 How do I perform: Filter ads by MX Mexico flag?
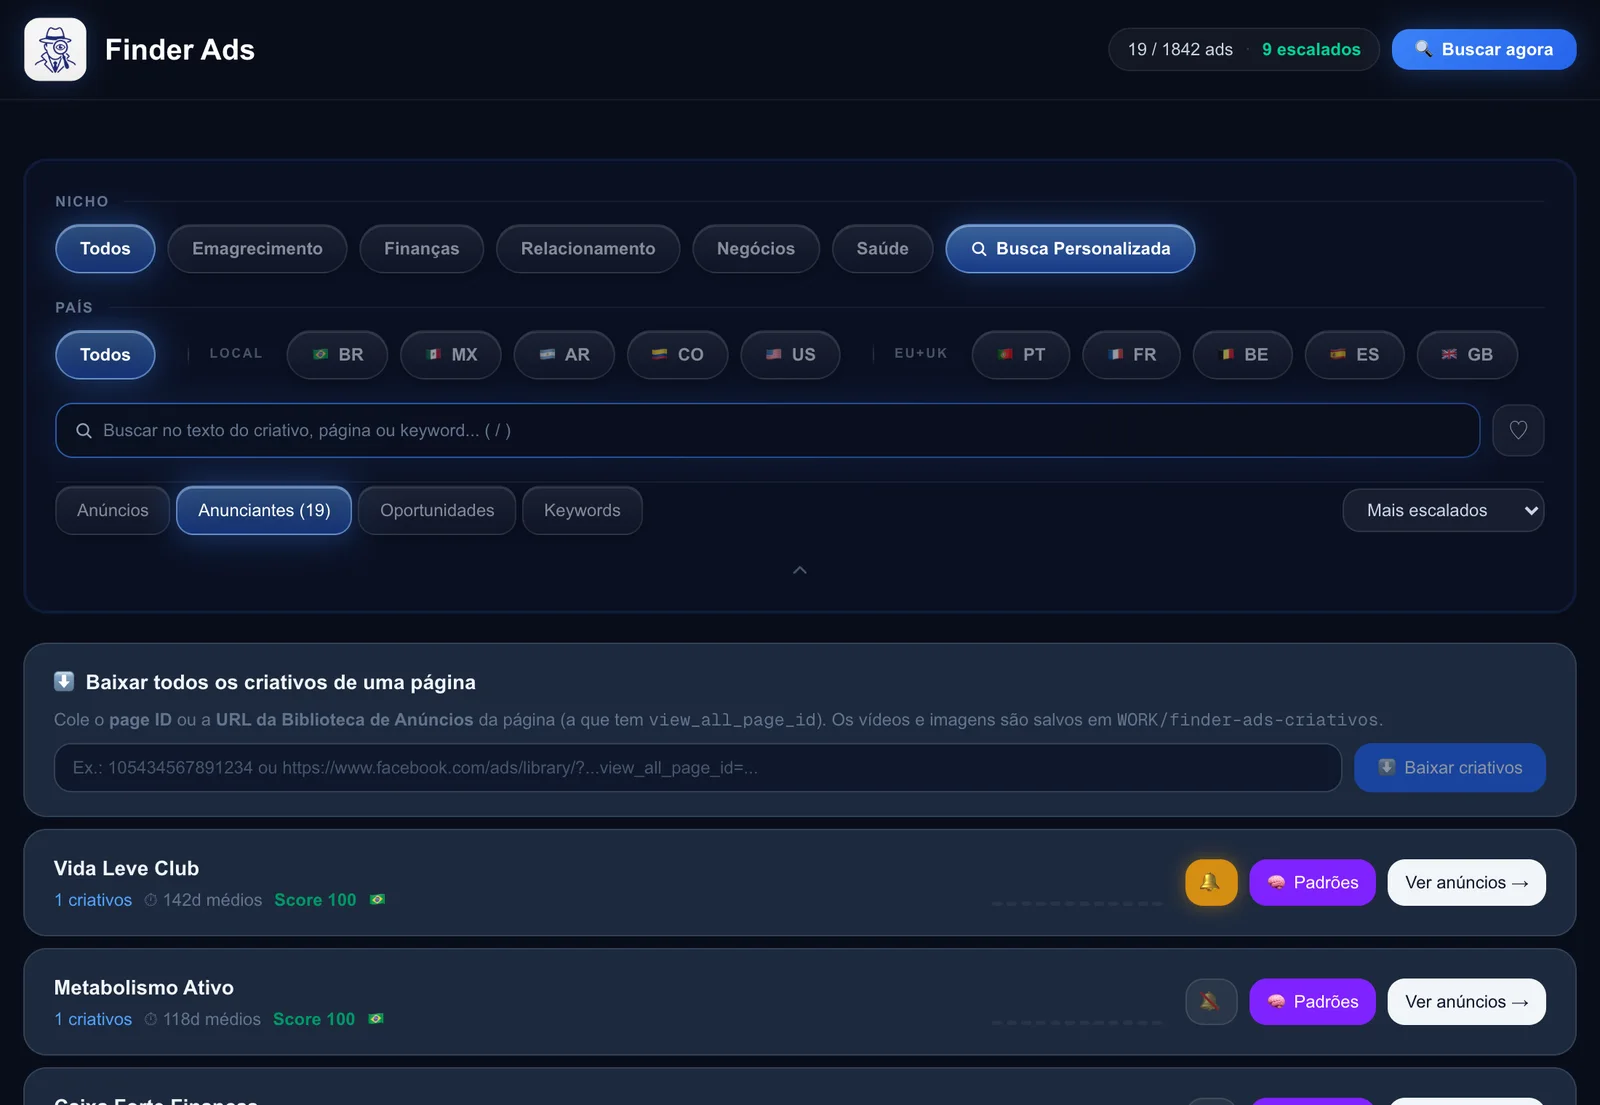tap(451, 354)
